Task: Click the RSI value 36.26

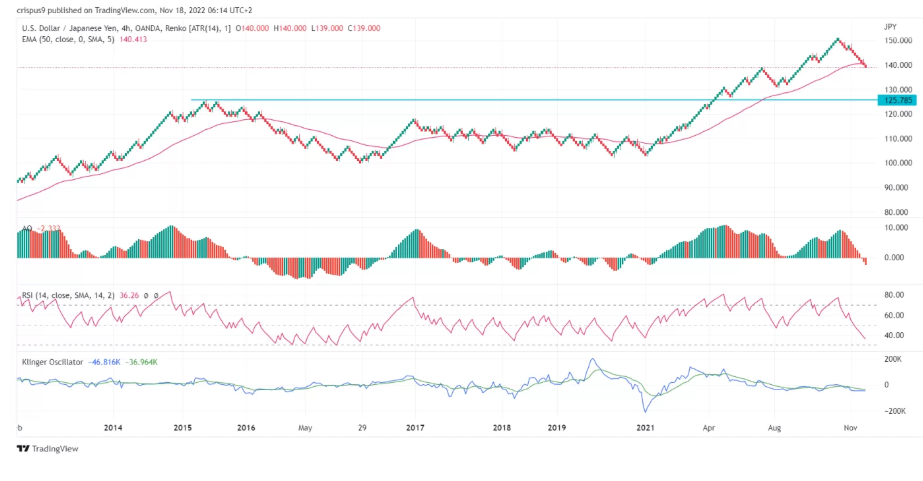Action: 130,296
